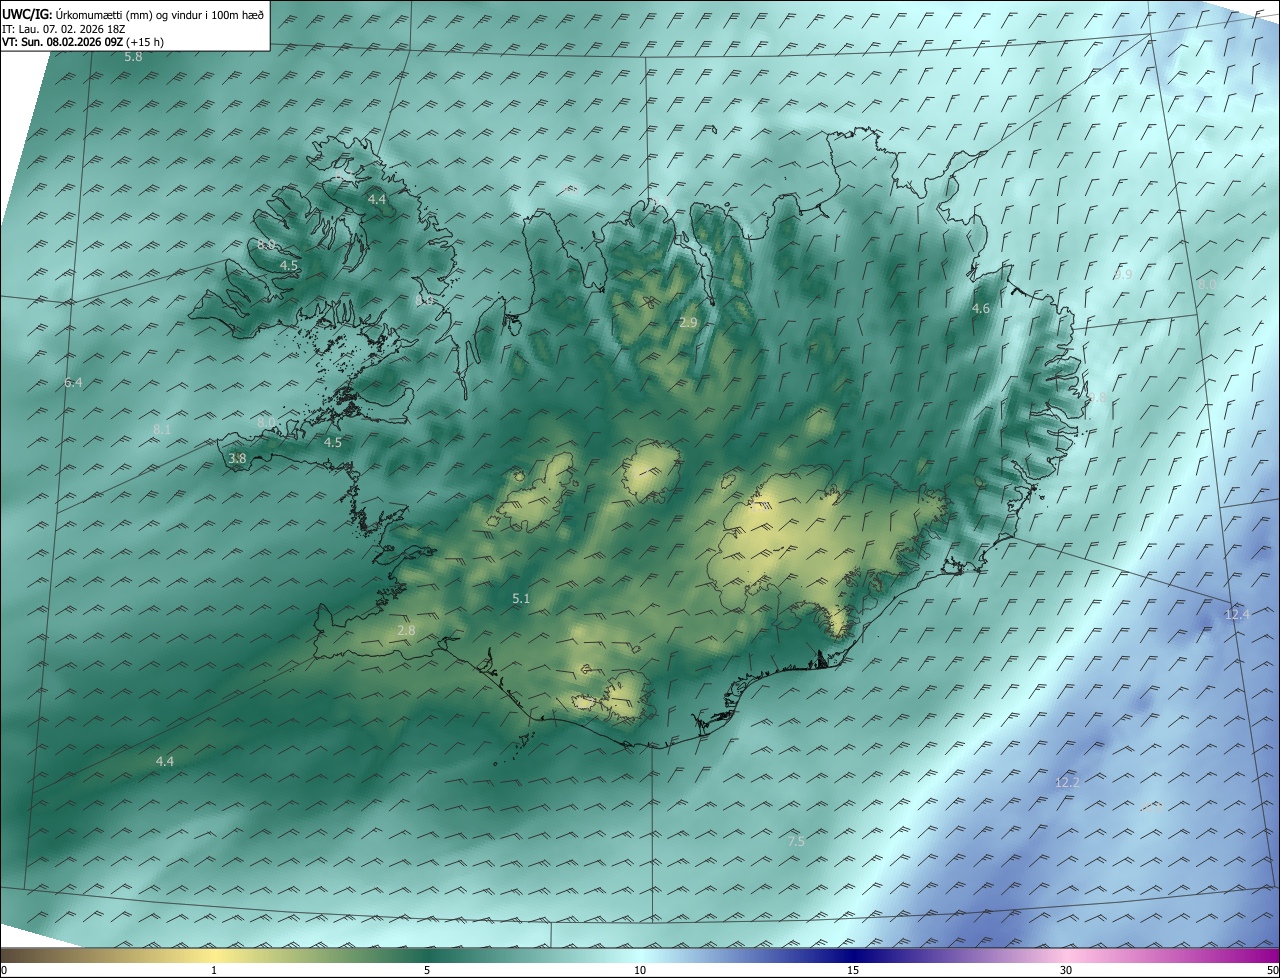The image size is (1280, 978).
Task: Click the 8.1 value label over the sea
Action: pos(161,429)
